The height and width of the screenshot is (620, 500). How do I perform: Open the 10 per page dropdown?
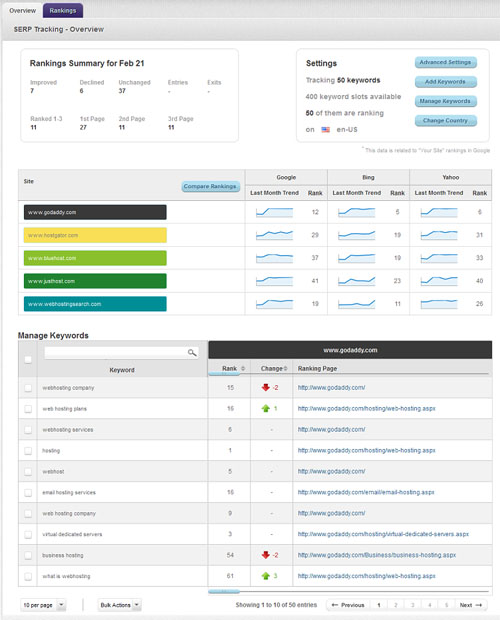coord(43,605)
